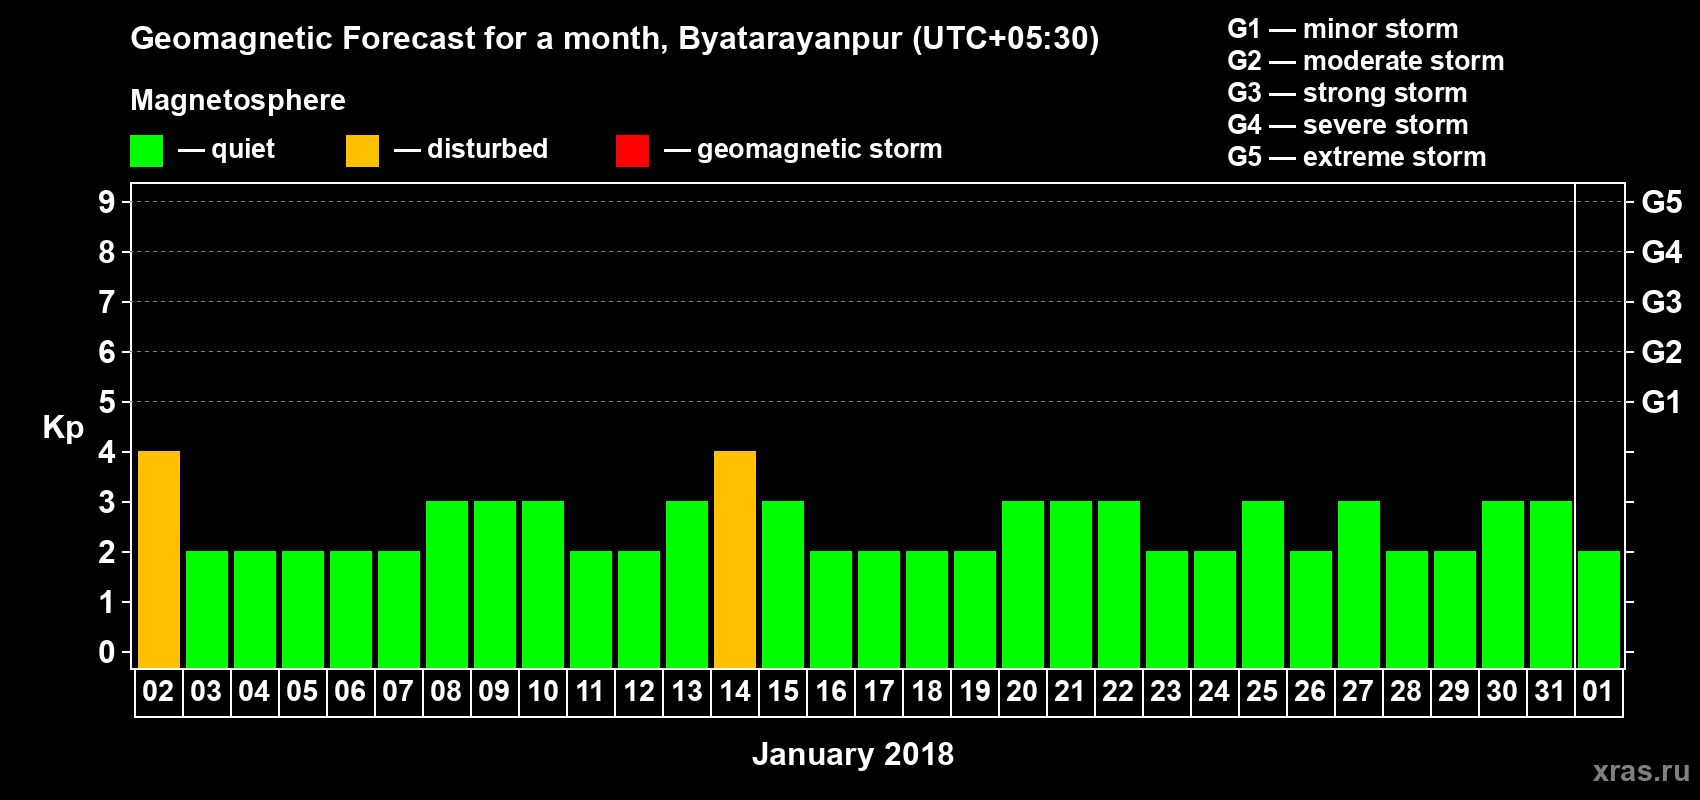Click the Geomagnetic Forecast chart title
Screen dimensions: 1700x800
click(615, 39)
